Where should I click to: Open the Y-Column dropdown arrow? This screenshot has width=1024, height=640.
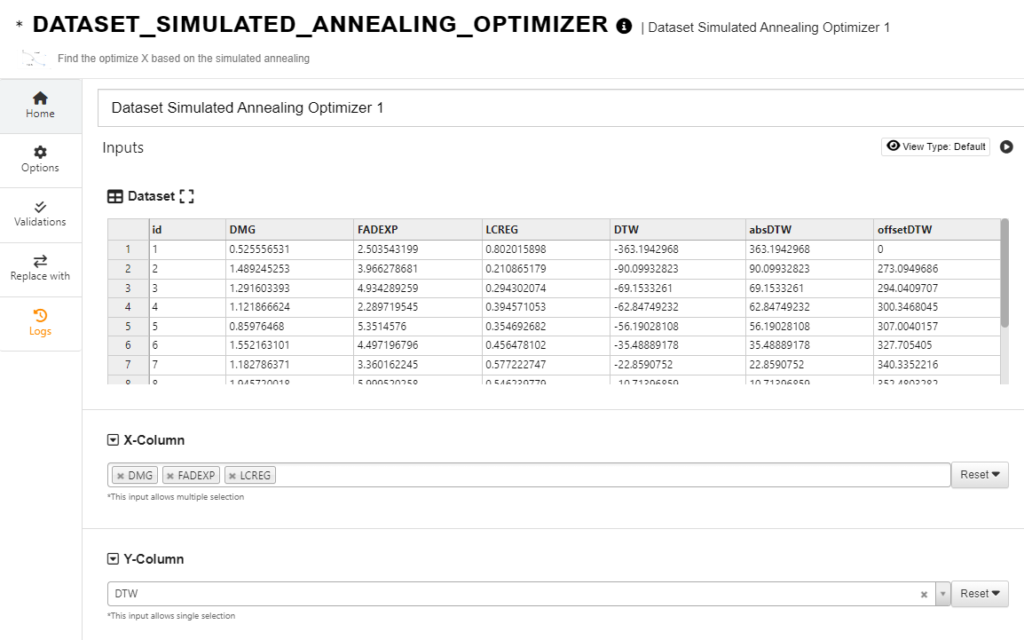coord(942,594)
